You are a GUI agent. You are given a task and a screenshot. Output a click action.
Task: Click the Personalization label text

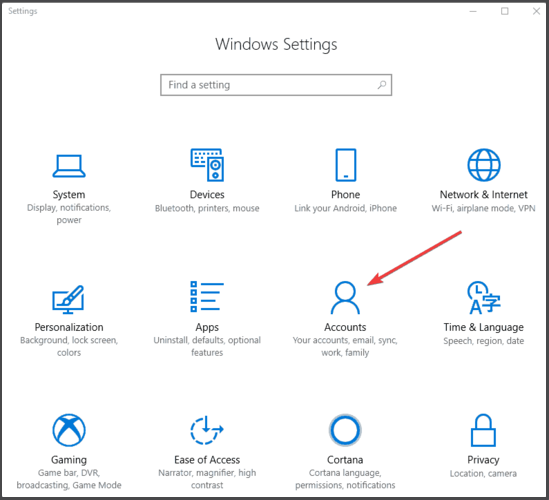click(69, 327)
